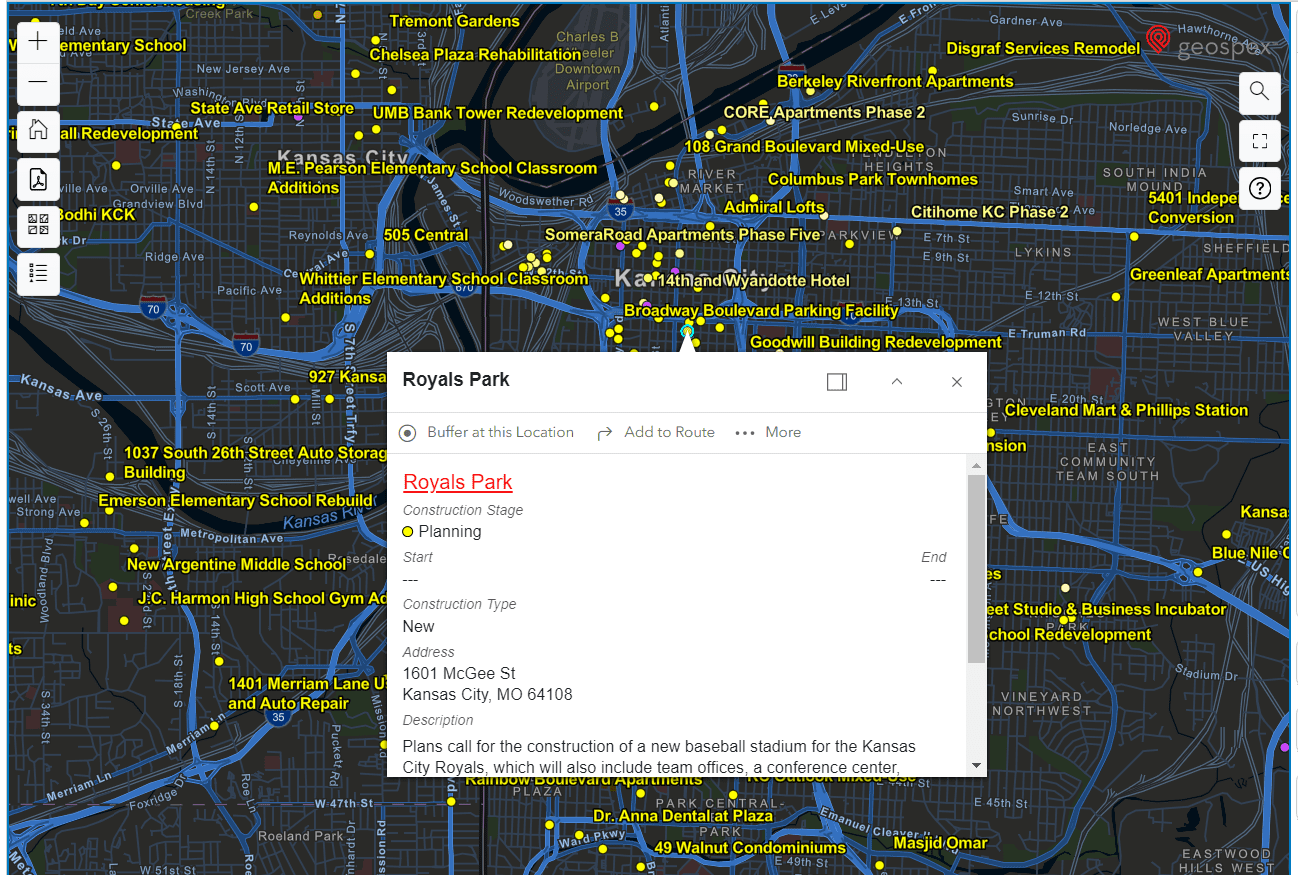The image size is (1298, 875).
Task: Select Goodwill Building Redevelopment label
Action: tap(876, 342)
